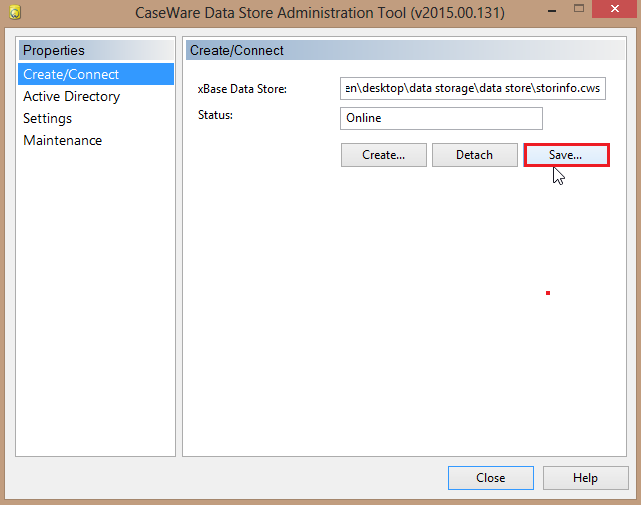Click the CaseWare app icon in title bar

pyautogui.click(x=16, y=15)
